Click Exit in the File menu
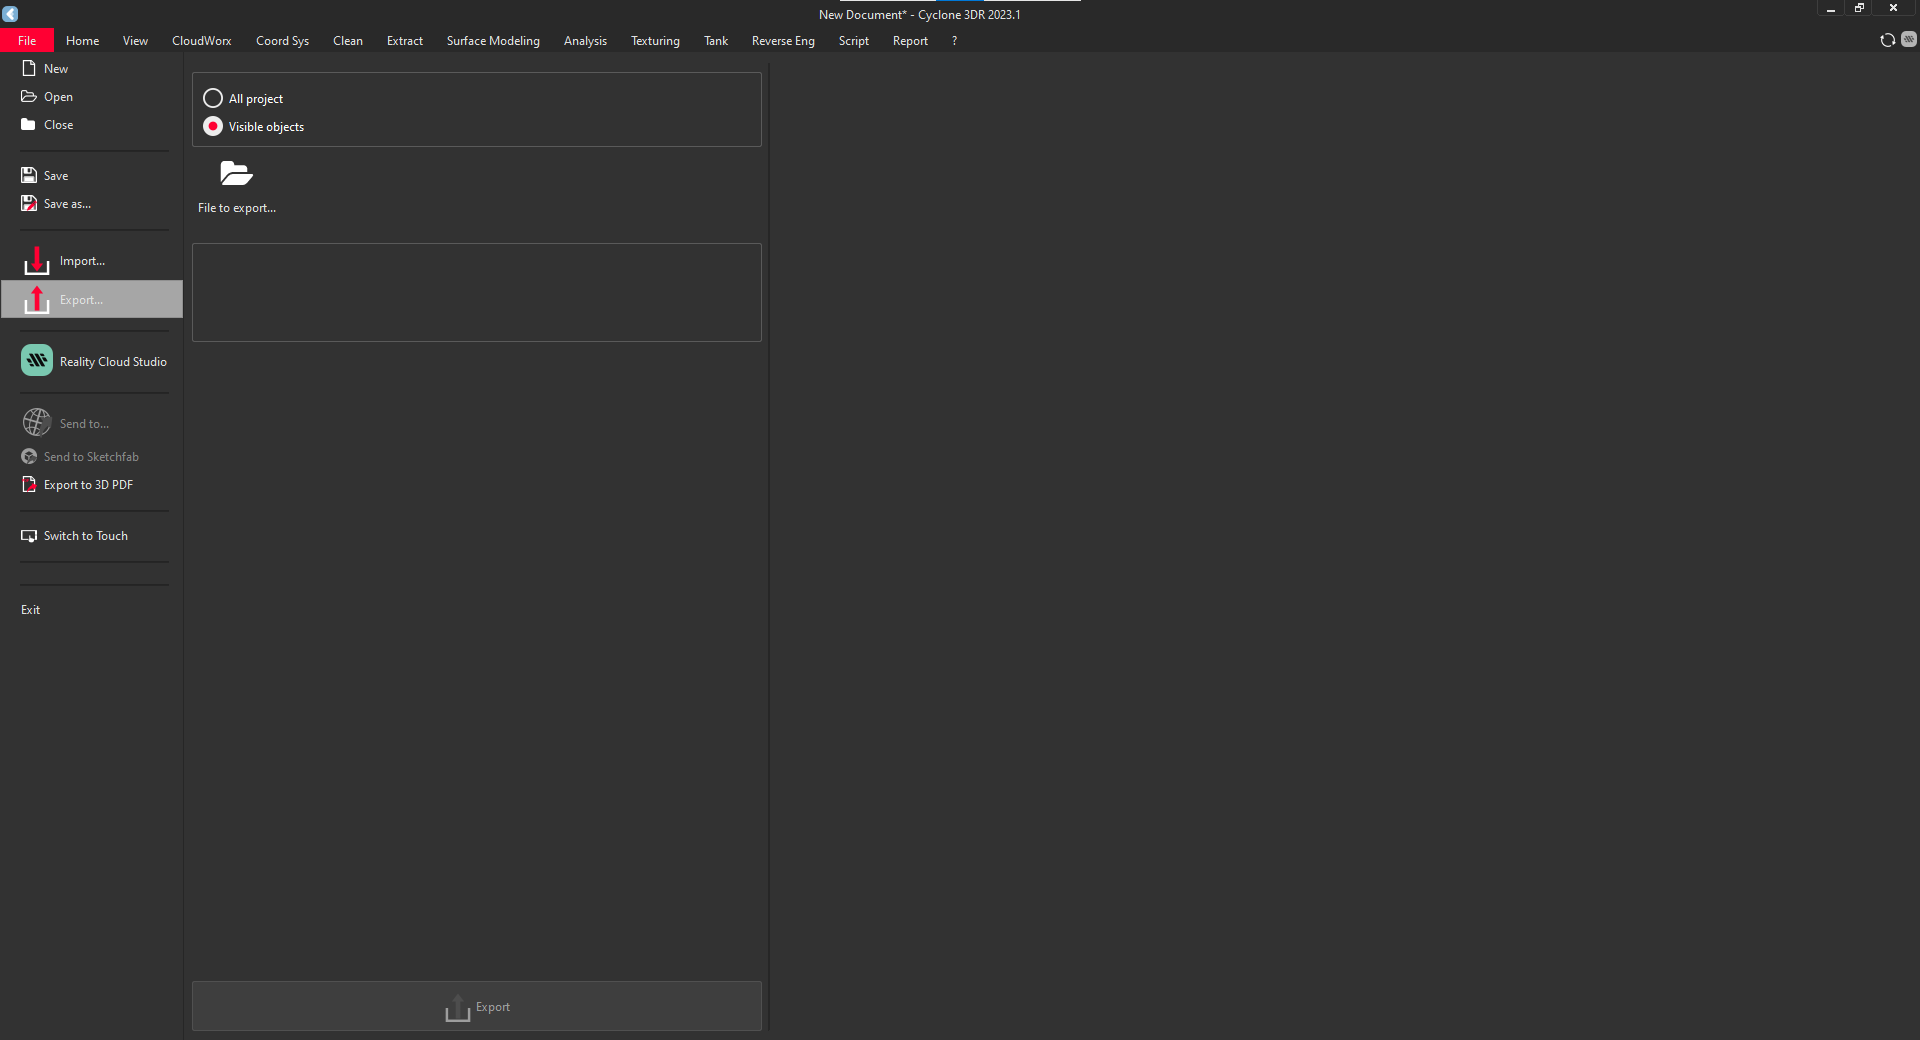 pos(31,610)
